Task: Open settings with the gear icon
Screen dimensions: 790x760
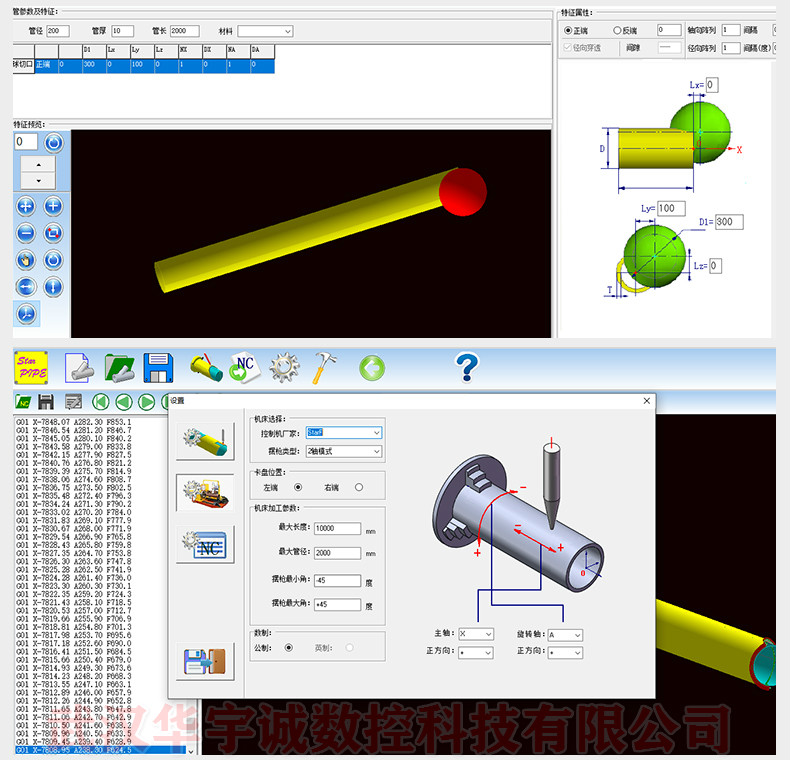Action: [x=285, y=368]
